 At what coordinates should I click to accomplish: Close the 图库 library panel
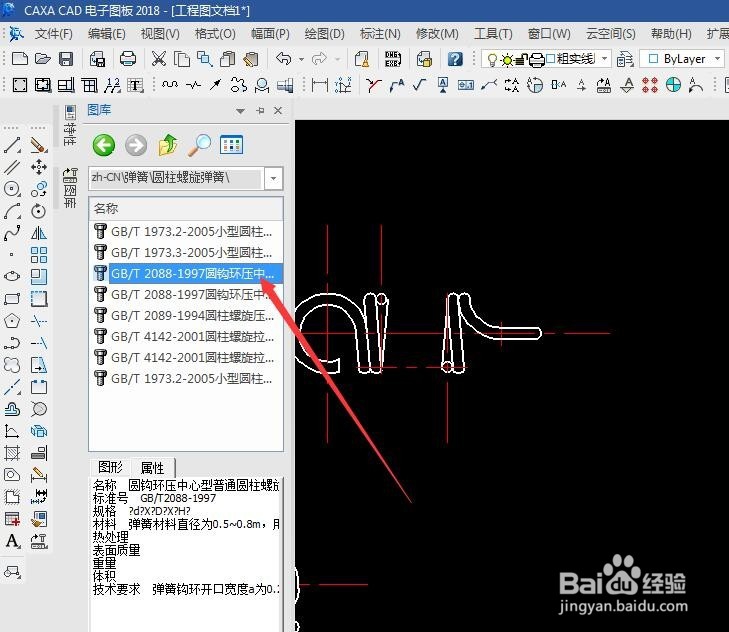click(x=278, y=111)
